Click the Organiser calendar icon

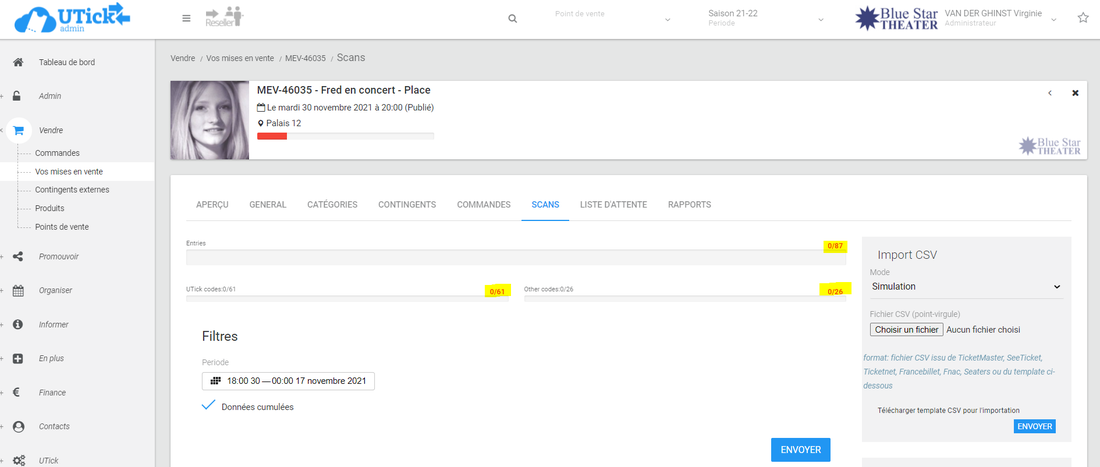point(18,290)
